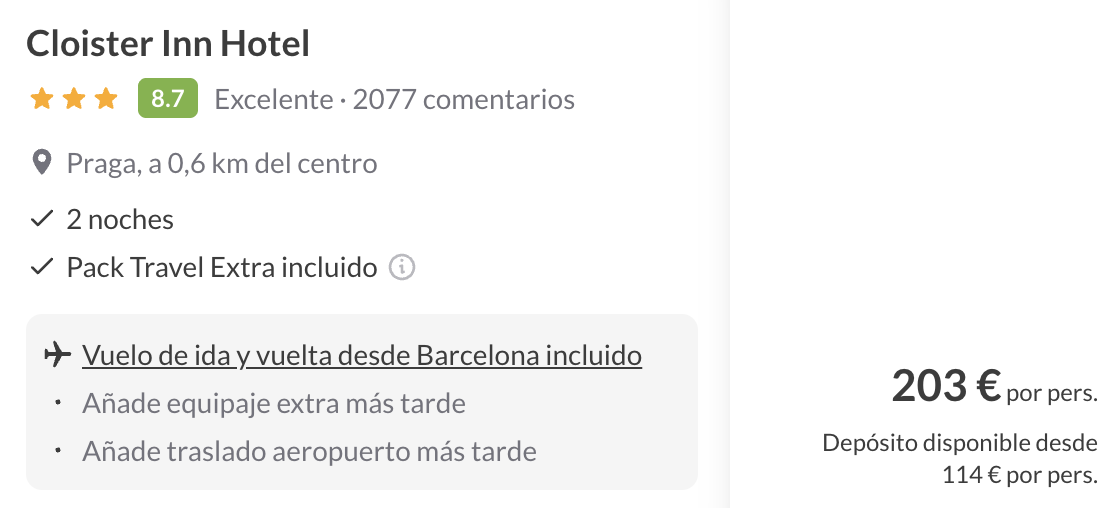
Task: Click Excelente · 2077 comentarios reviews text
Action: (x=395, y=100)
